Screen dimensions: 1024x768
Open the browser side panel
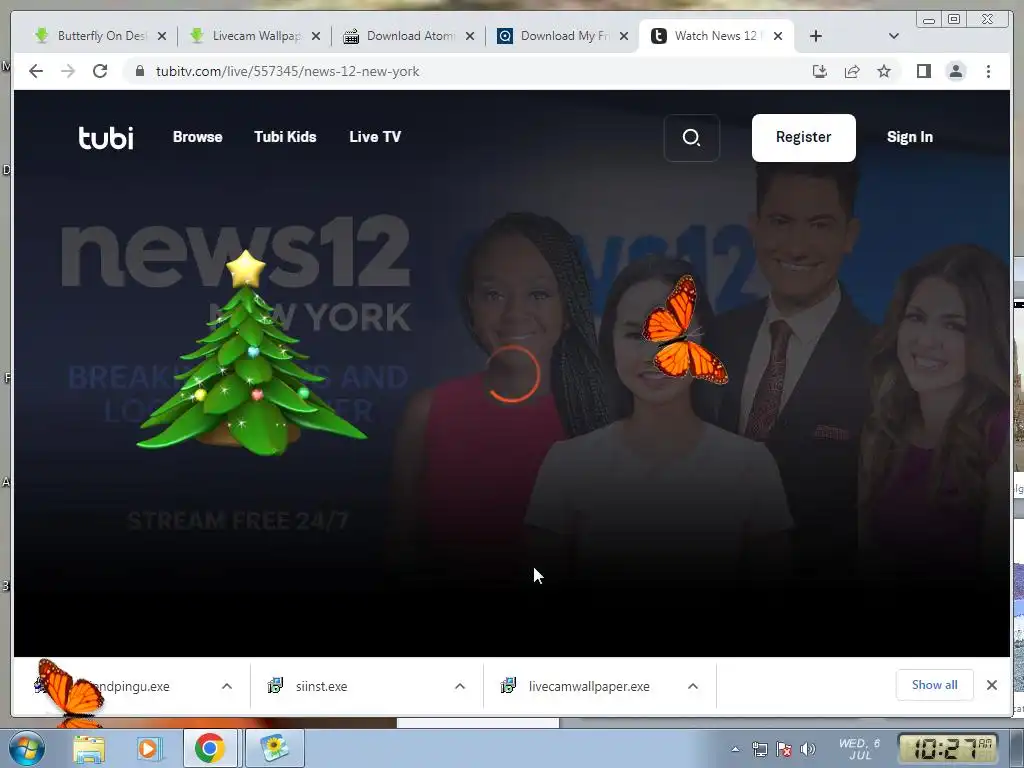point(923,71)
